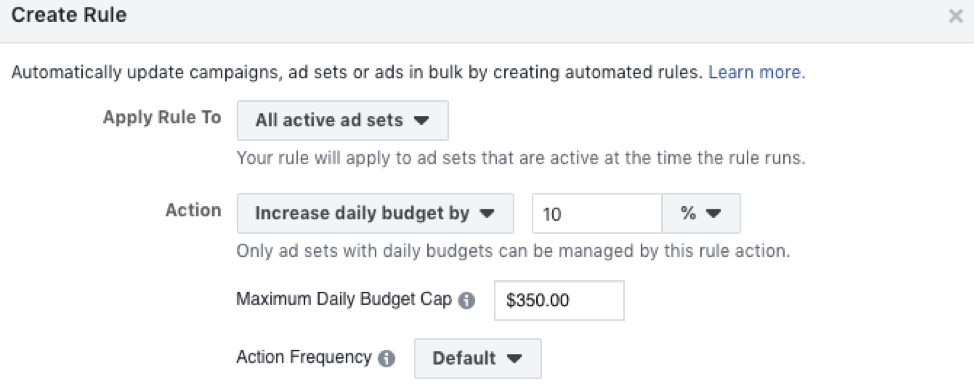Click the Action field label
Image resolution: width=974 pixels, height=391 pixels.
click(x=193, y=210)
